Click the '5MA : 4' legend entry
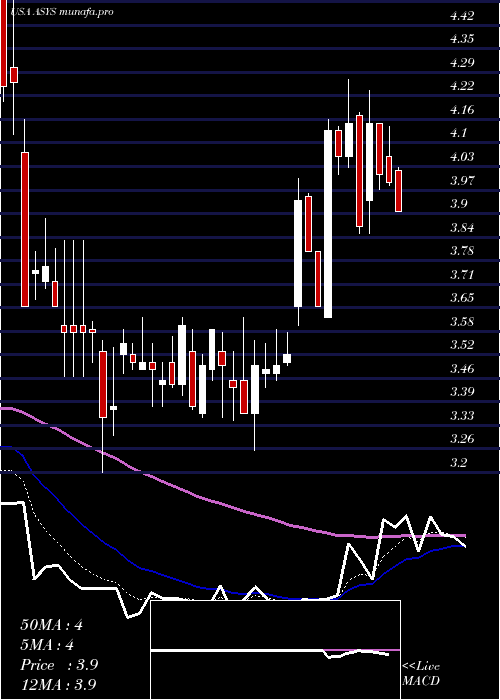This screenshot has width=500, height=700. pyautogui.click(x=46, y=645)
